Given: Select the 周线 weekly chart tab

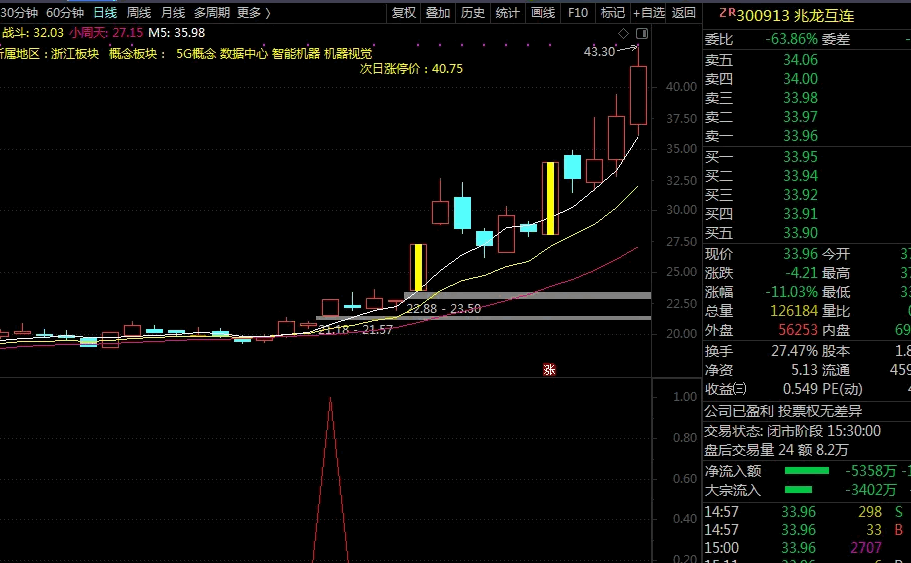Looking at the screenshot, I should tap(139, 12).
